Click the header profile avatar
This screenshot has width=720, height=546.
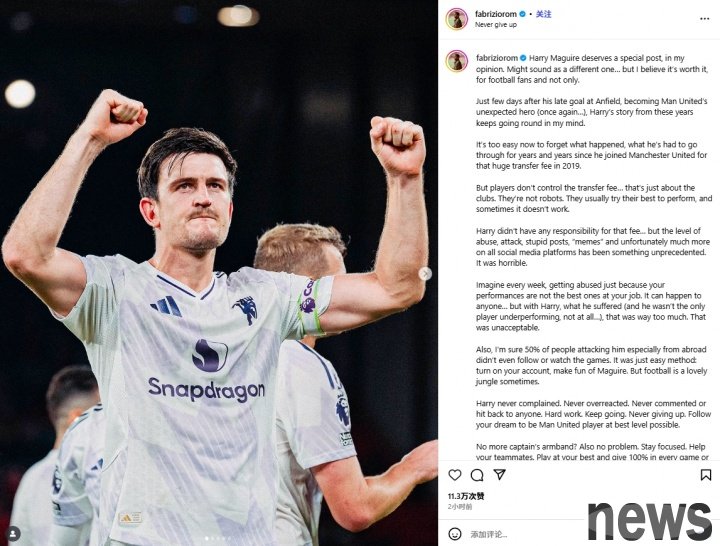coord(456,19)
